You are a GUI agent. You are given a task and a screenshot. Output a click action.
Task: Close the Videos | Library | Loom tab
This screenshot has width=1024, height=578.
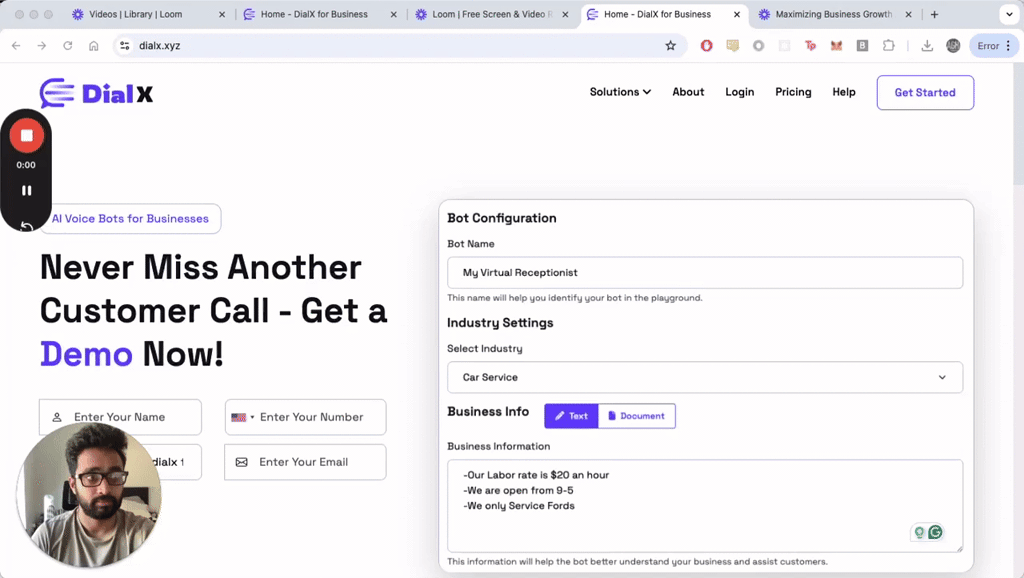(222, 14)
